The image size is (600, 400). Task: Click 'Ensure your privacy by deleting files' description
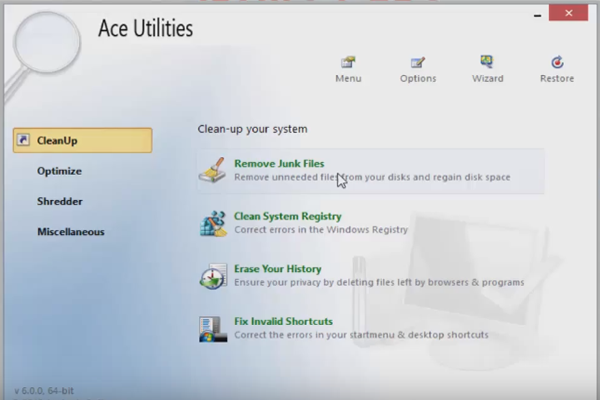pyautogui.click(x=379, y=282)
